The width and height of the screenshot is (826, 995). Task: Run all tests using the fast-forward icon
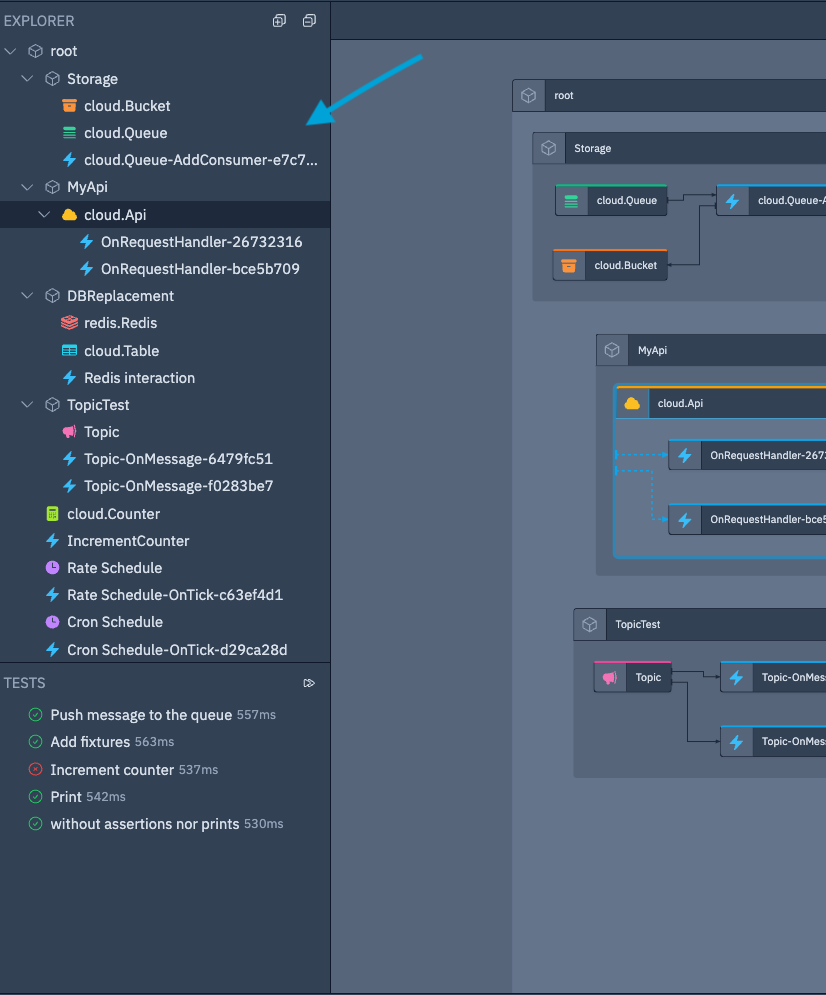pos(310,683)
